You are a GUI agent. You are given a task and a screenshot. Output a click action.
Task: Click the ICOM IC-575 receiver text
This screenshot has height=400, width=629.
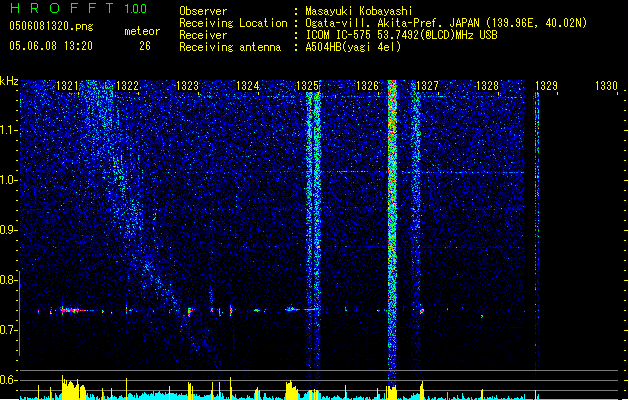point(402,35)
